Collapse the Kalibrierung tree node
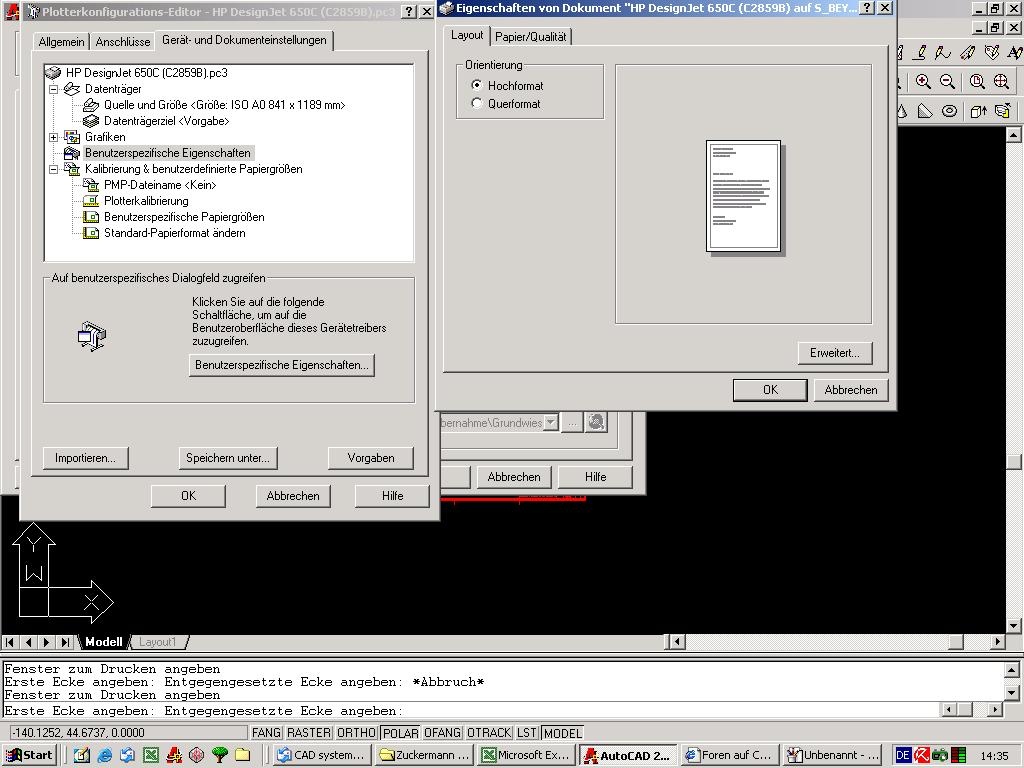 coord(54,169)
